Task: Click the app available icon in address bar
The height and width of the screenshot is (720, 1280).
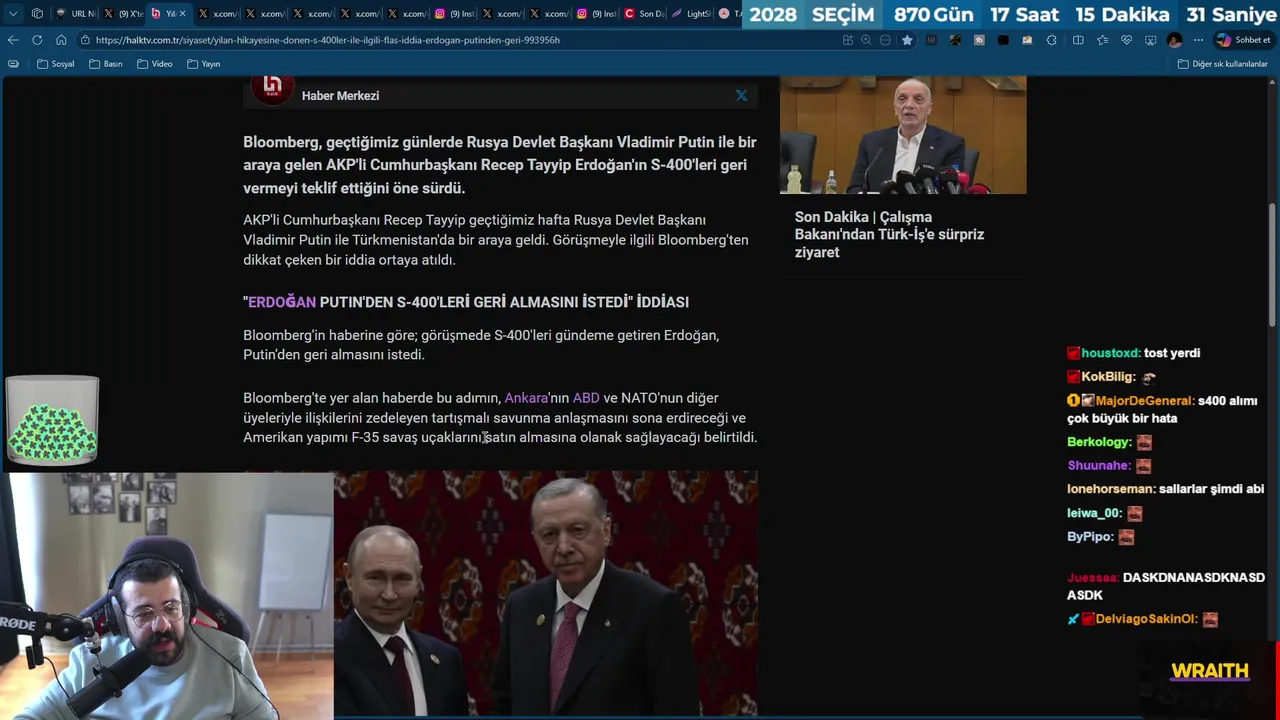Action: coord(848,40)
